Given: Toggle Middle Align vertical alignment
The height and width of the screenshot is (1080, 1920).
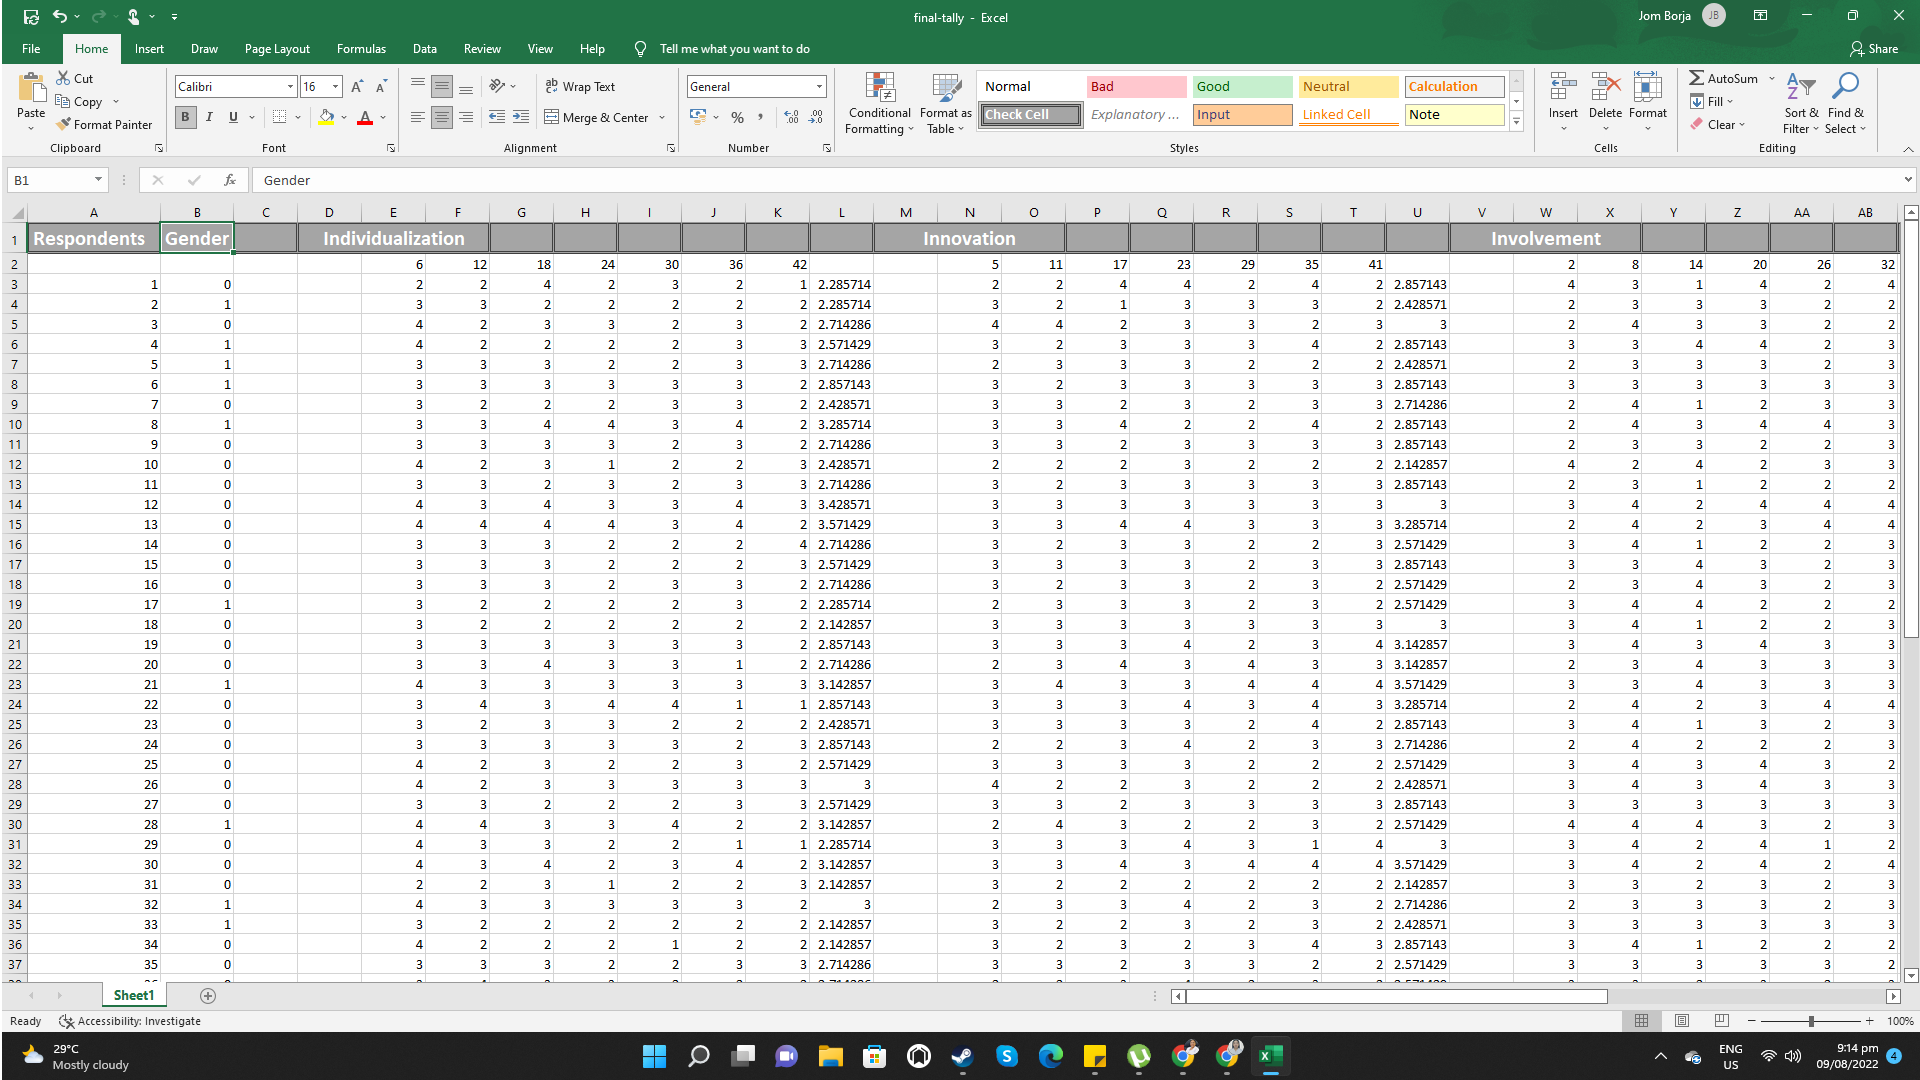Looking at the screenshot, I should pos(442,87).
